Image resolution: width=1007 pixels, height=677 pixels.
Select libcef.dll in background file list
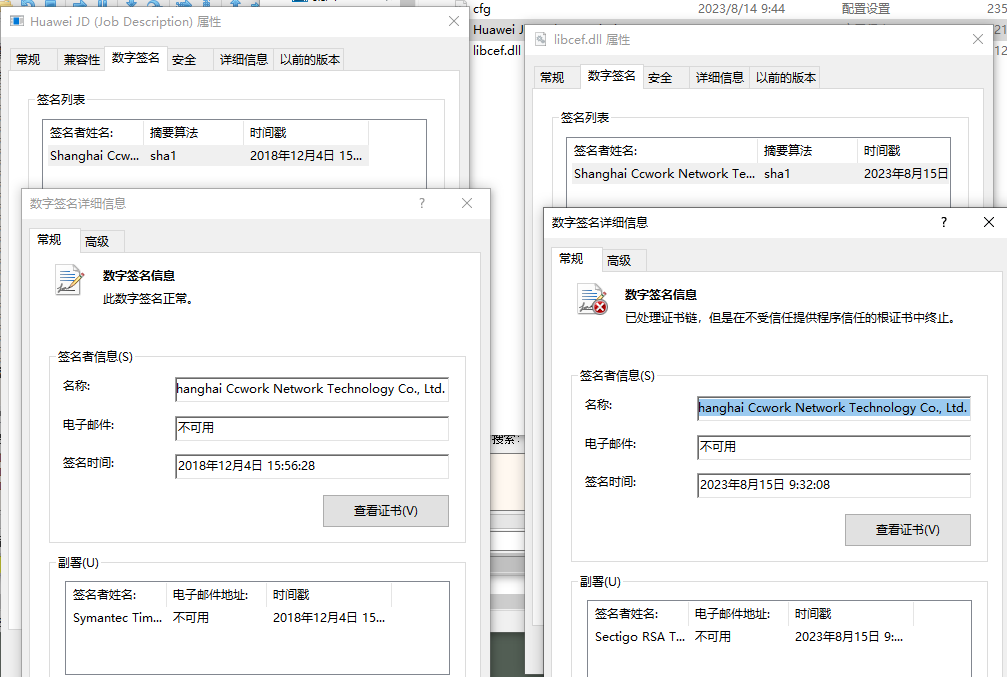click(x=496, y=50)
